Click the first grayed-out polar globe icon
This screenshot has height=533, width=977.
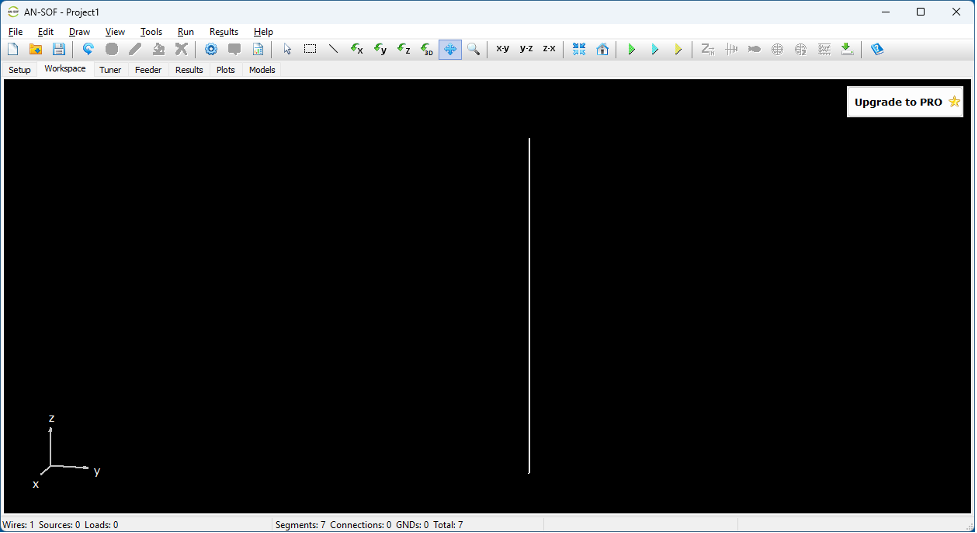click(777, 49)
